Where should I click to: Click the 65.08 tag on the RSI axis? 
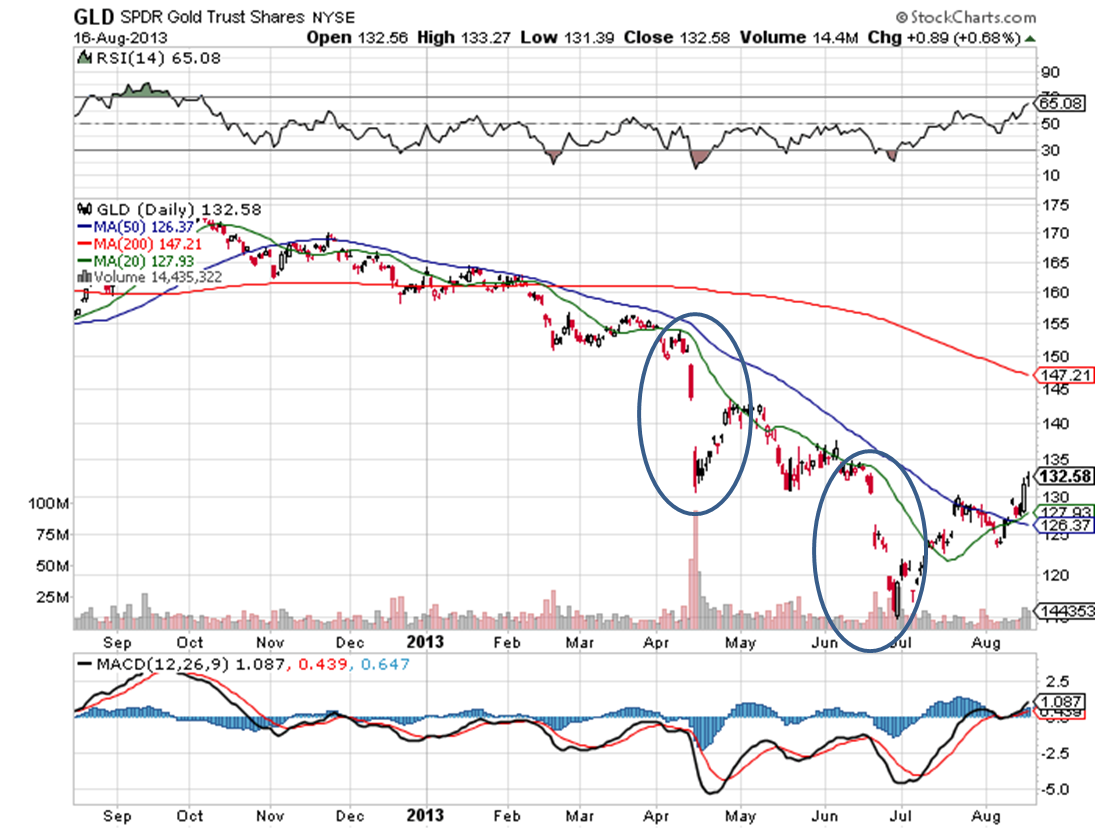pyautogui.click(x=1060, y=103)
